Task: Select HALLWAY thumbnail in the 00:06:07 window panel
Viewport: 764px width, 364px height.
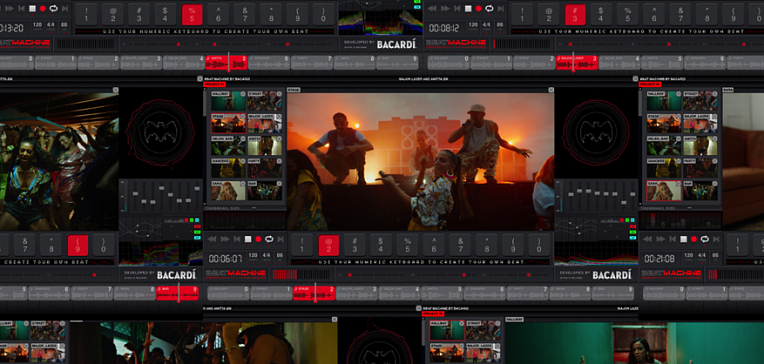Action: click(x=229, y=101)
